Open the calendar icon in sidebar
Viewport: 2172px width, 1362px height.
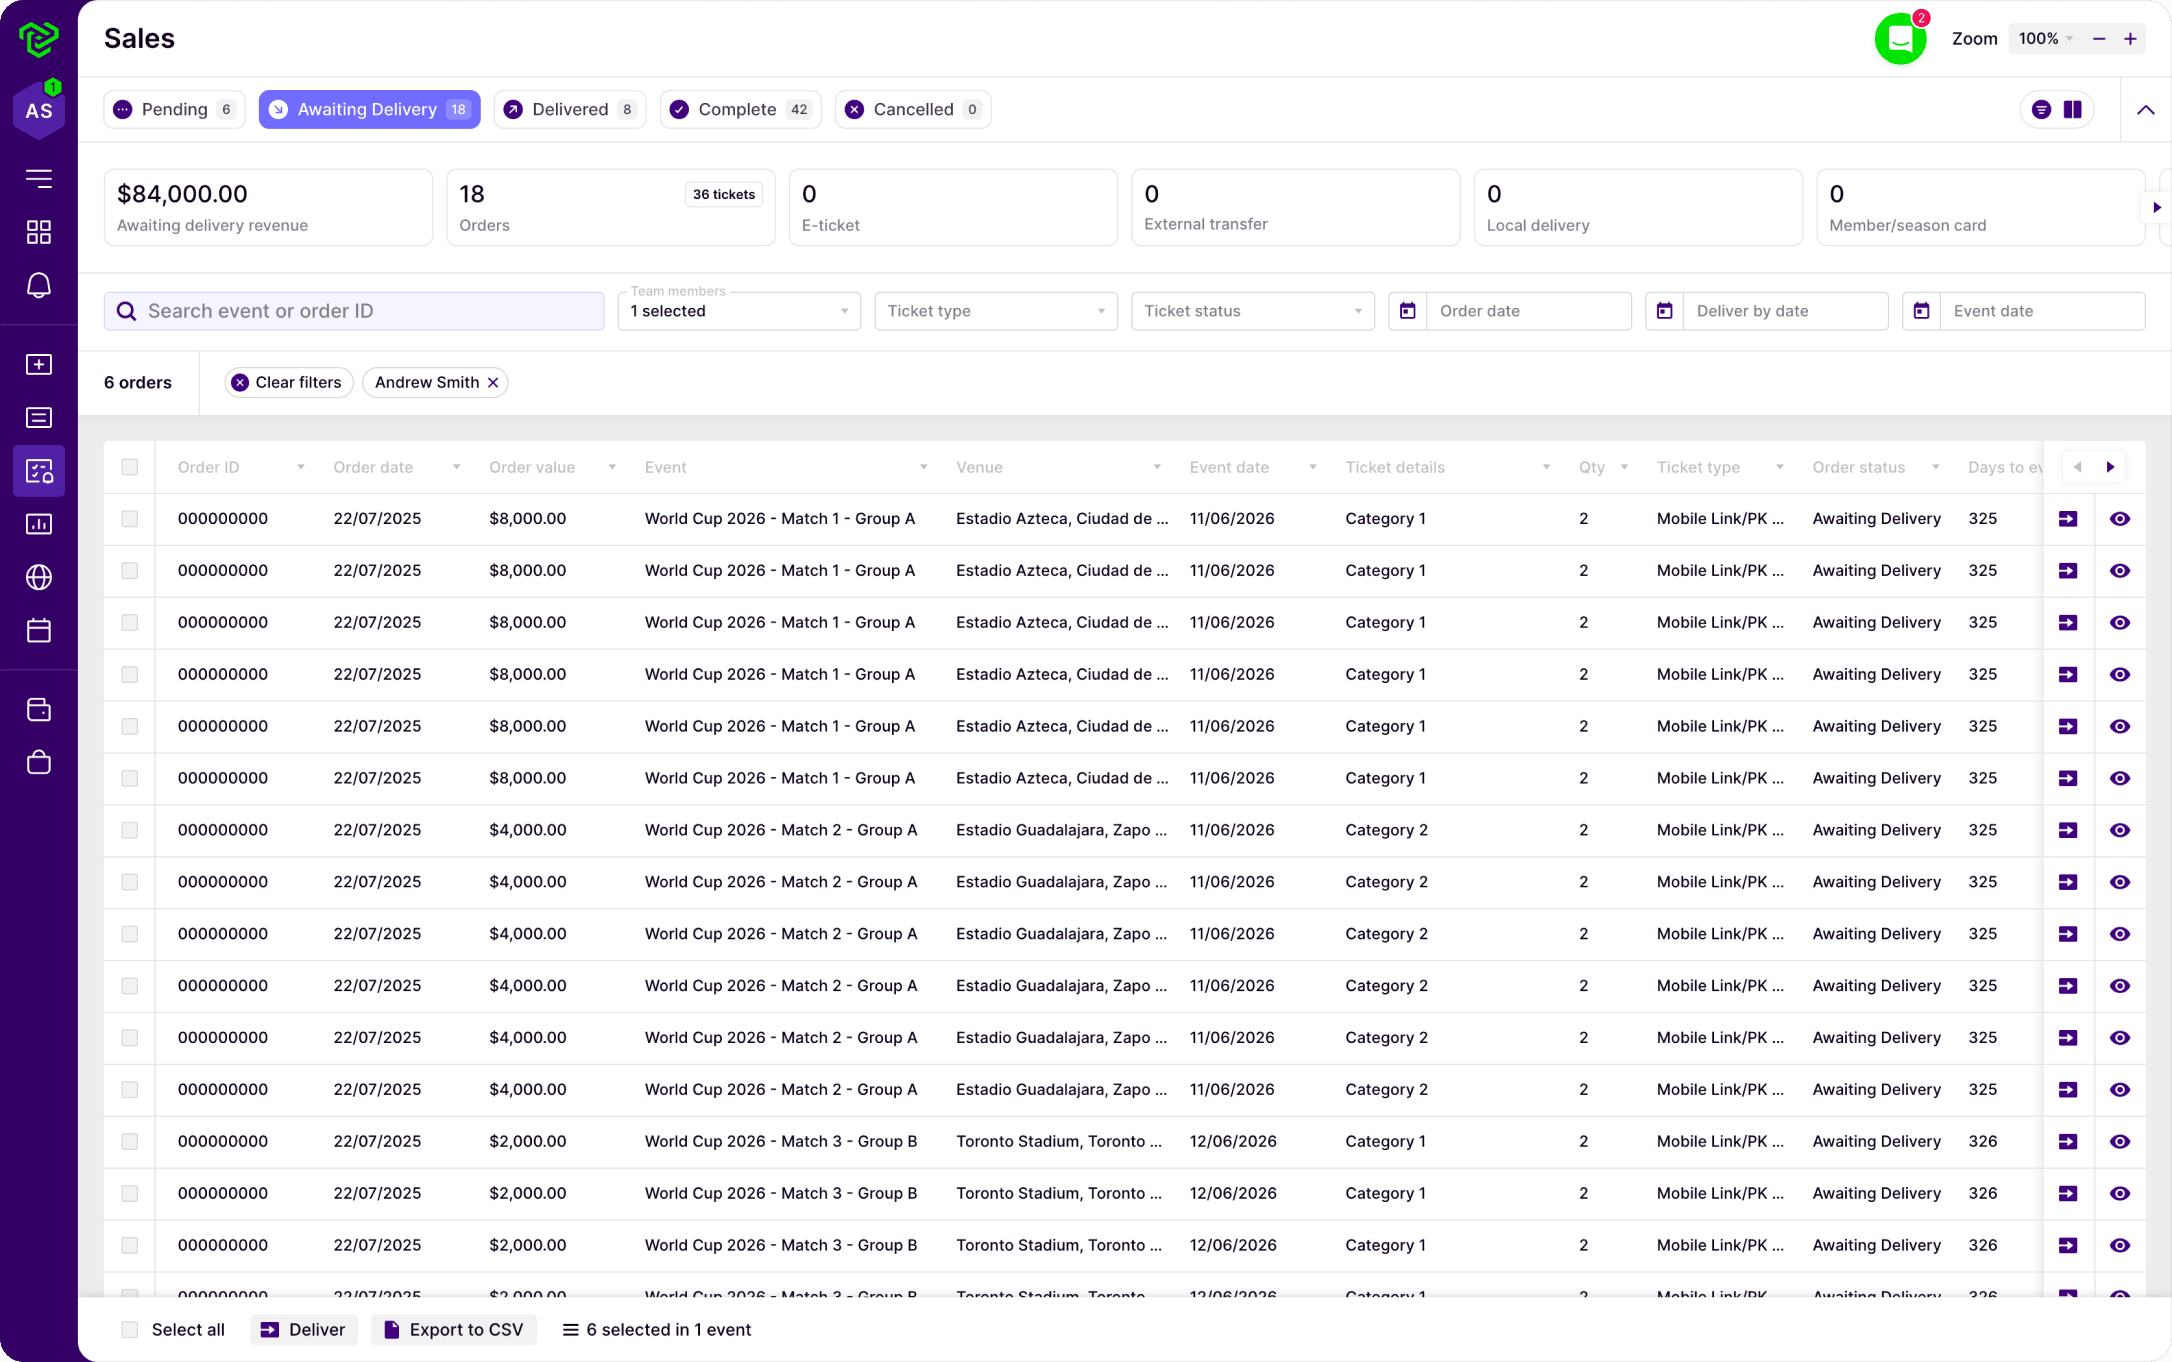click(39, 630)
